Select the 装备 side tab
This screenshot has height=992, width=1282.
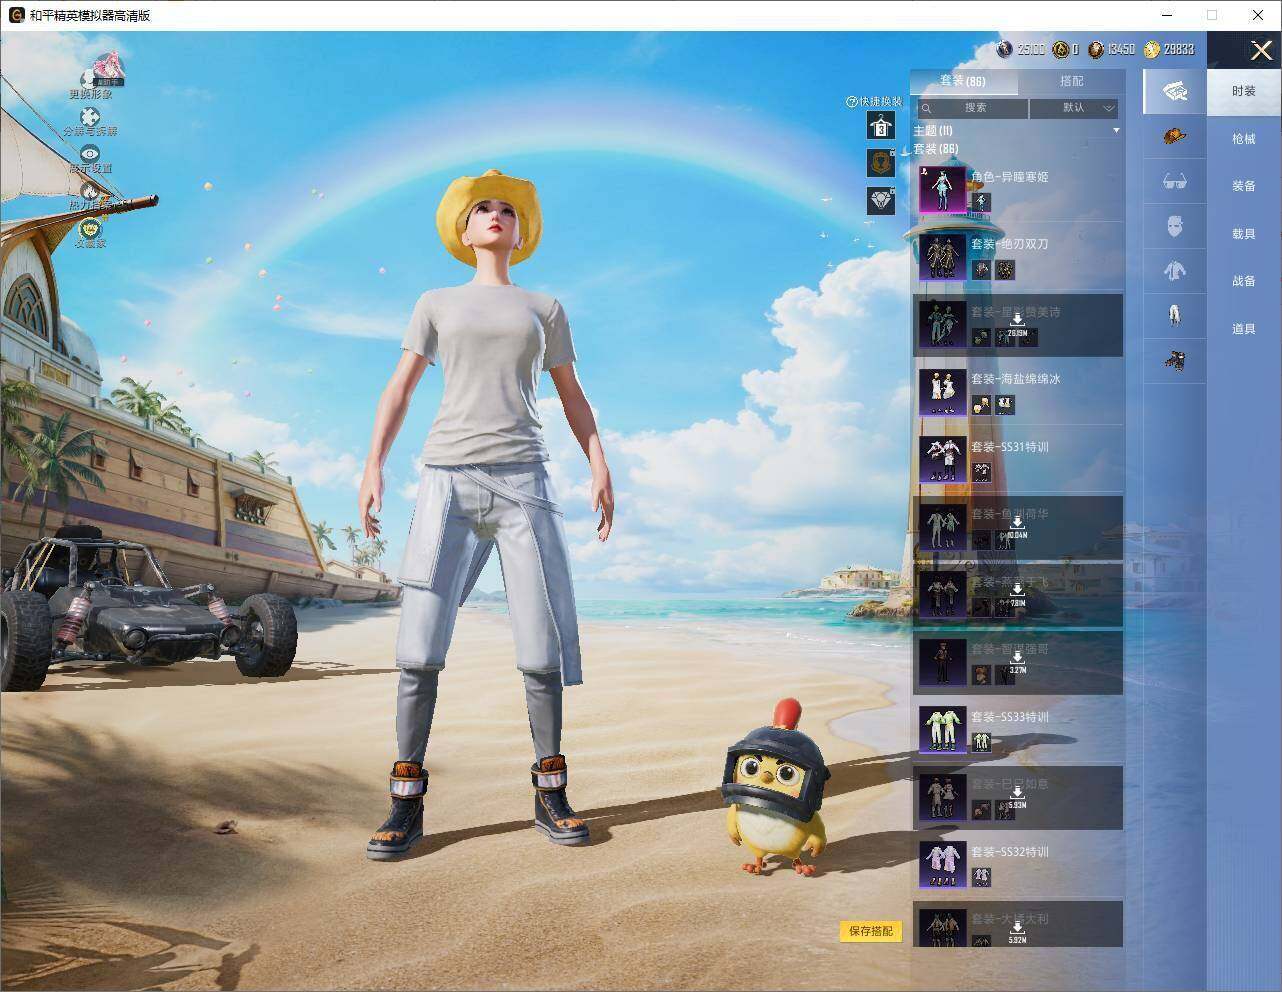point(1244,186)
